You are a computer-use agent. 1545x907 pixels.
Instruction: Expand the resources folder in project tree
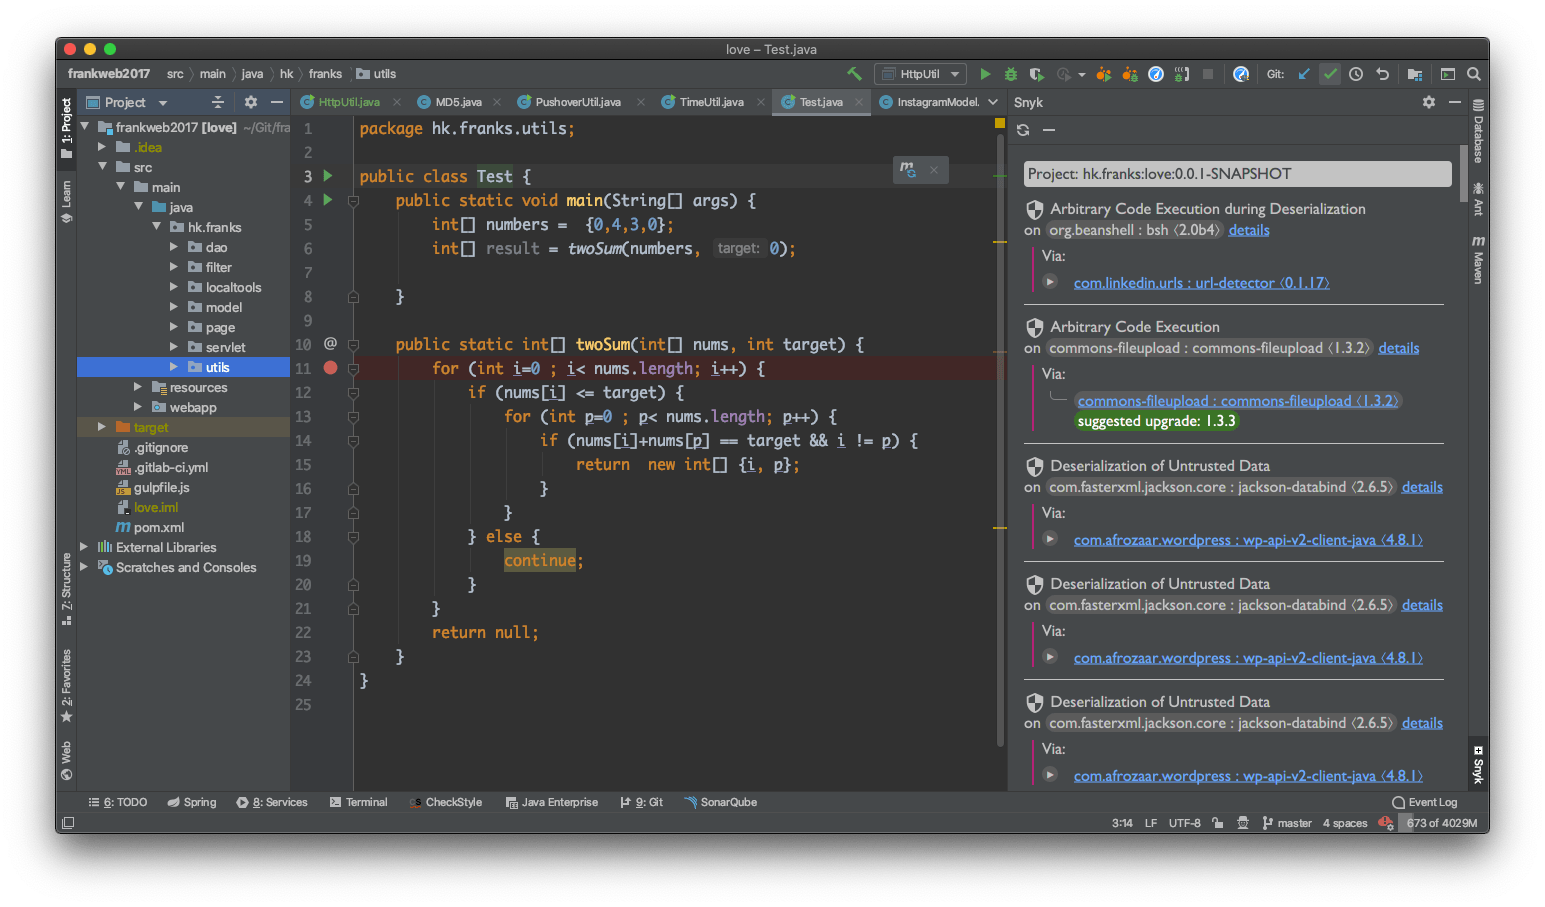(x=139, y=387)
